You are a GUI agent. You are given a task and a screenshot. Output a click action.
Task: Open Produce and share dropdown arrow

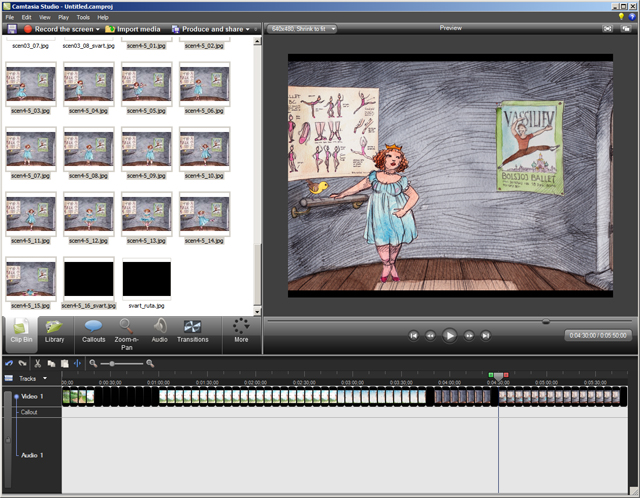pos(247,29)
